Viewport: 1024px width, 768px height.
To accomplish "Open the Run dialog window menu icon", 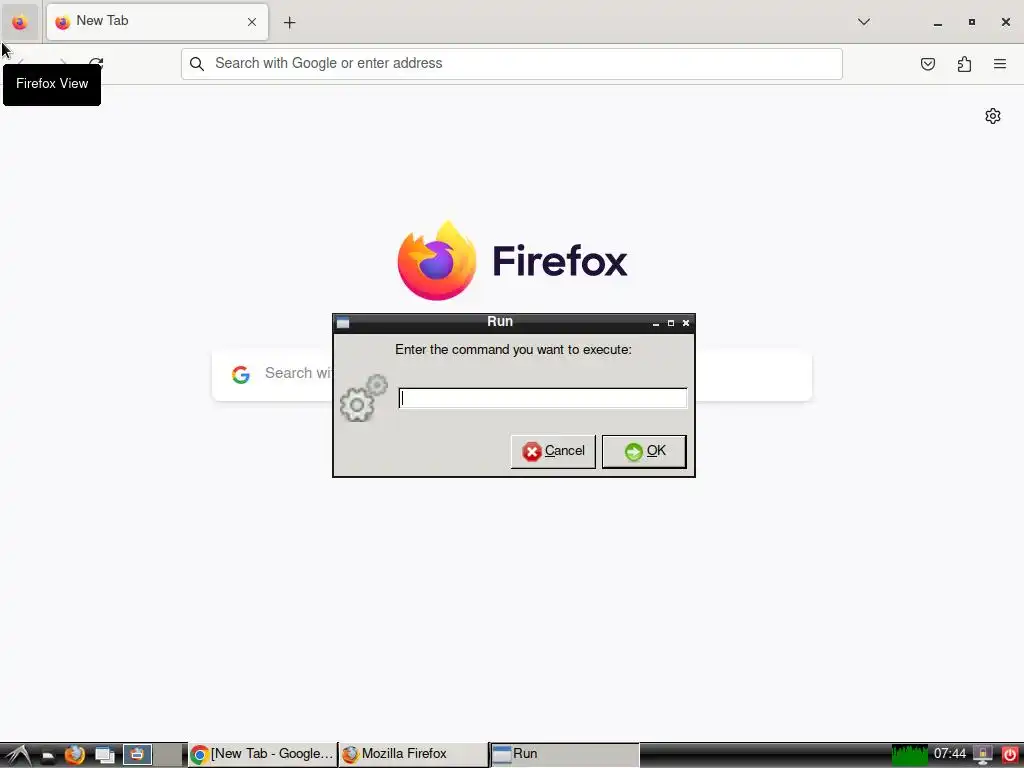I will pyautogui.click(x=343, y=323).
